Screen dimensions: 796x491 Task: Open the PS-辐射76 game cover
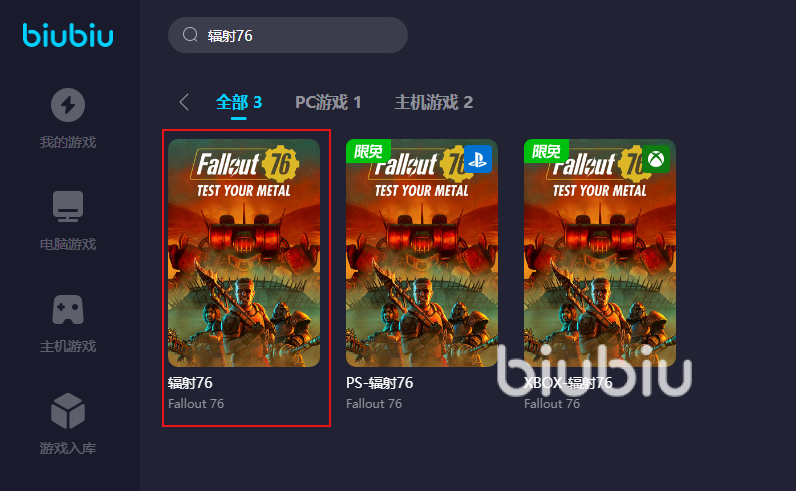click(x=422, y=253)
